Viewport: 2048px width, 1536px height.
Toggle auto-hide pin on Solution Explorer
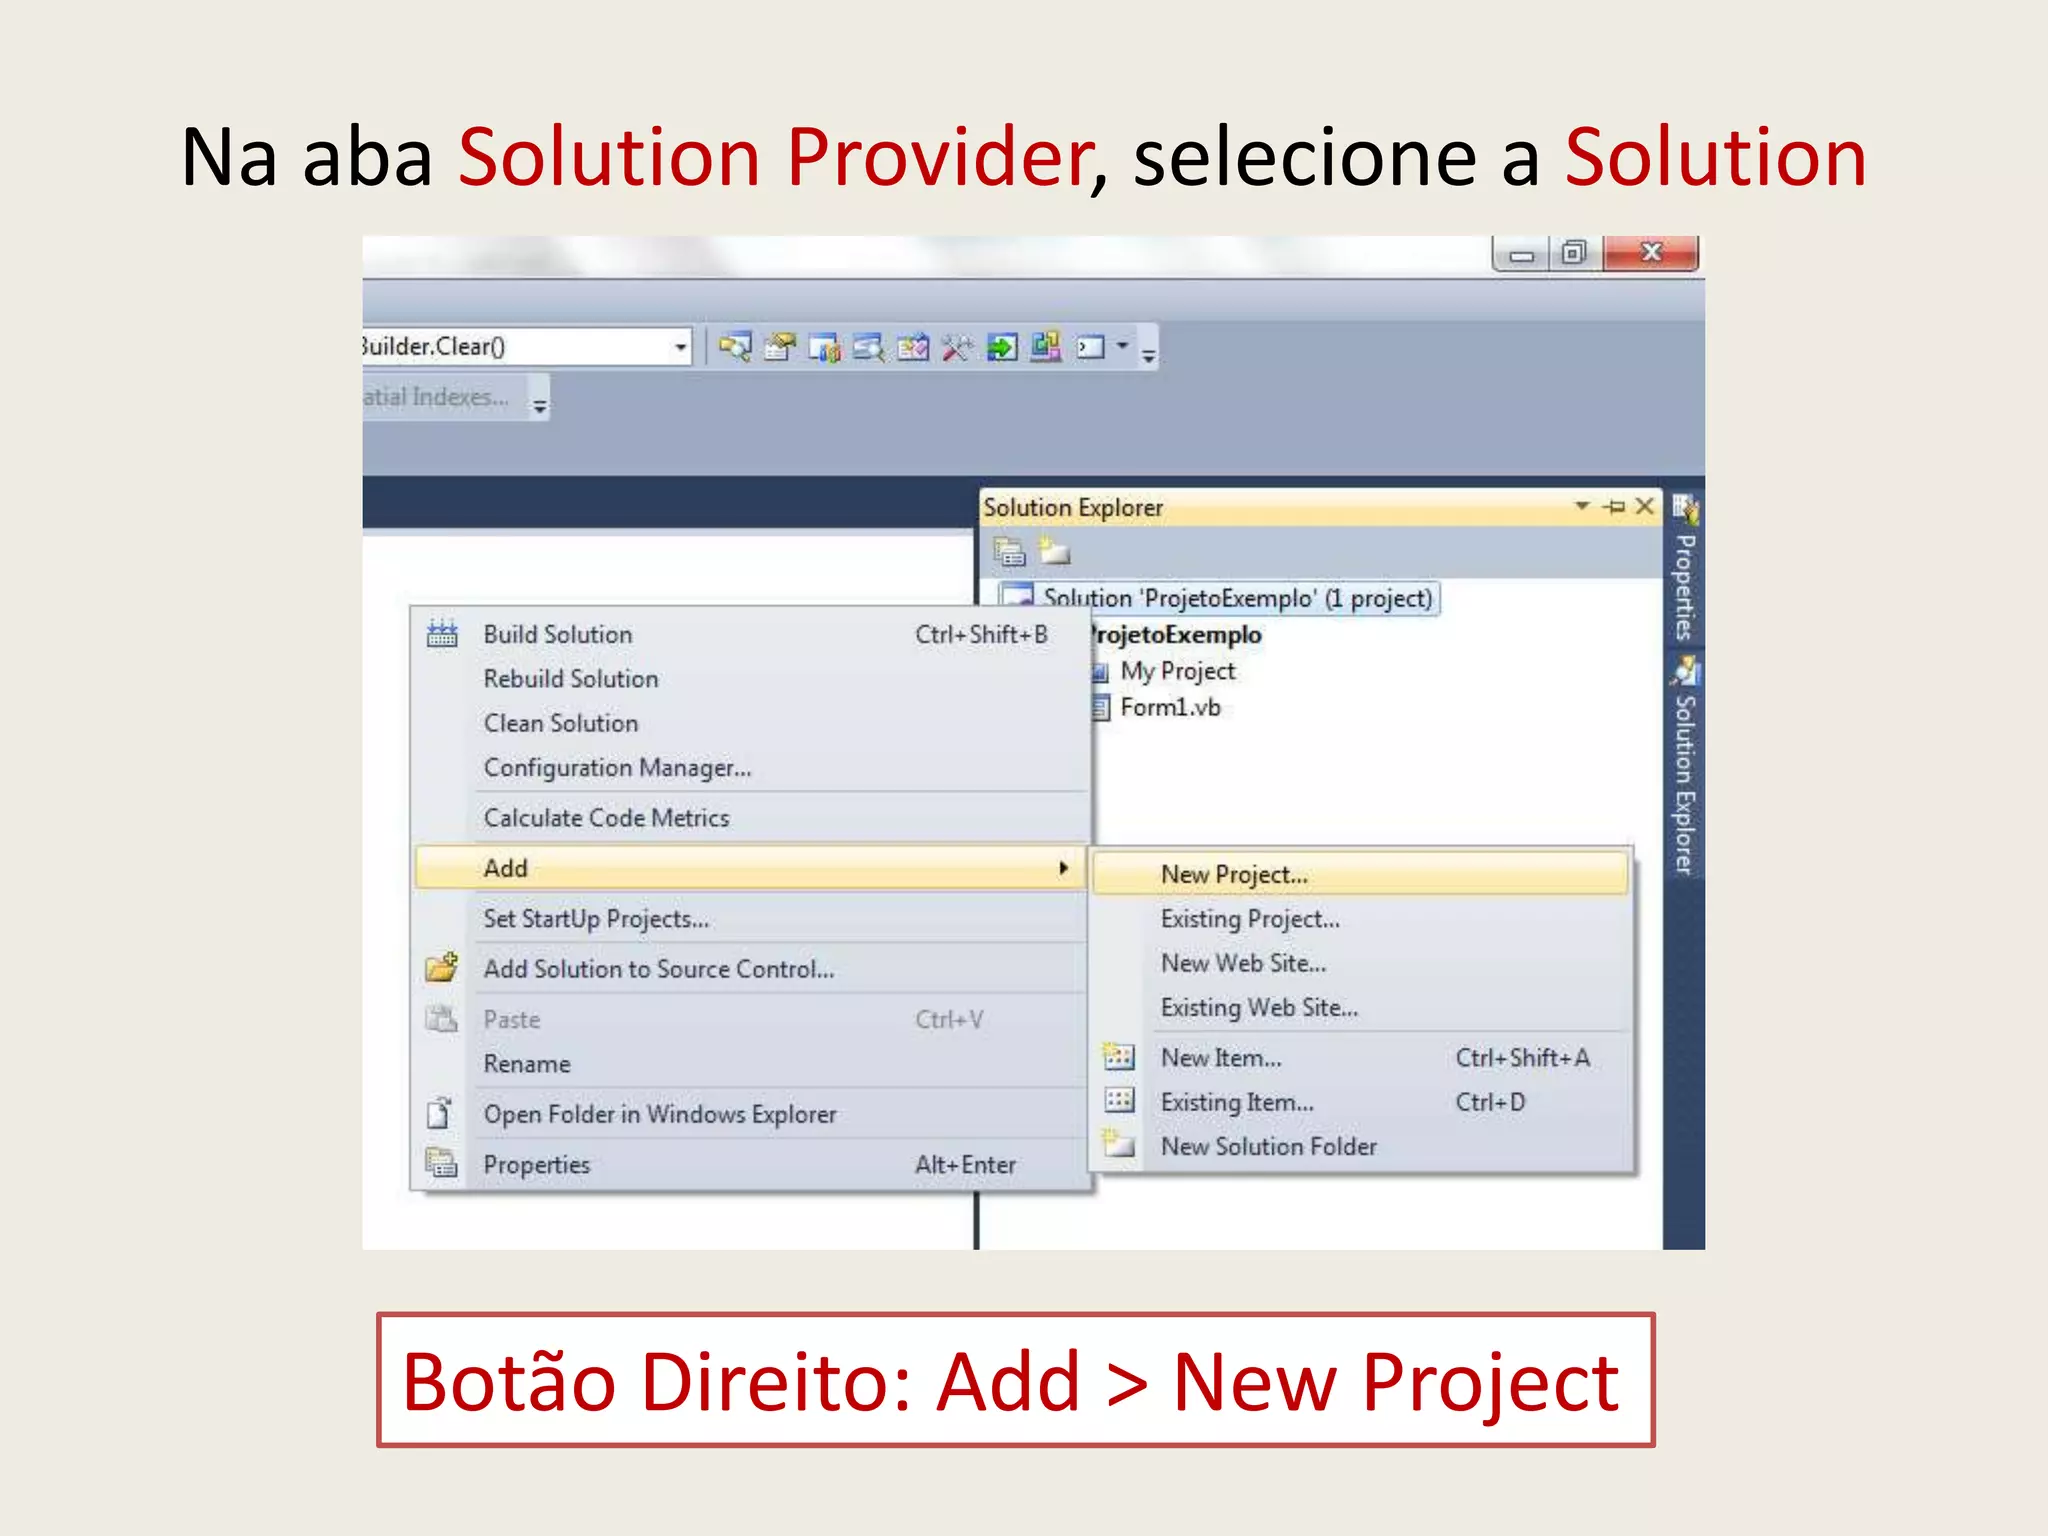(x=1614, y=507)
